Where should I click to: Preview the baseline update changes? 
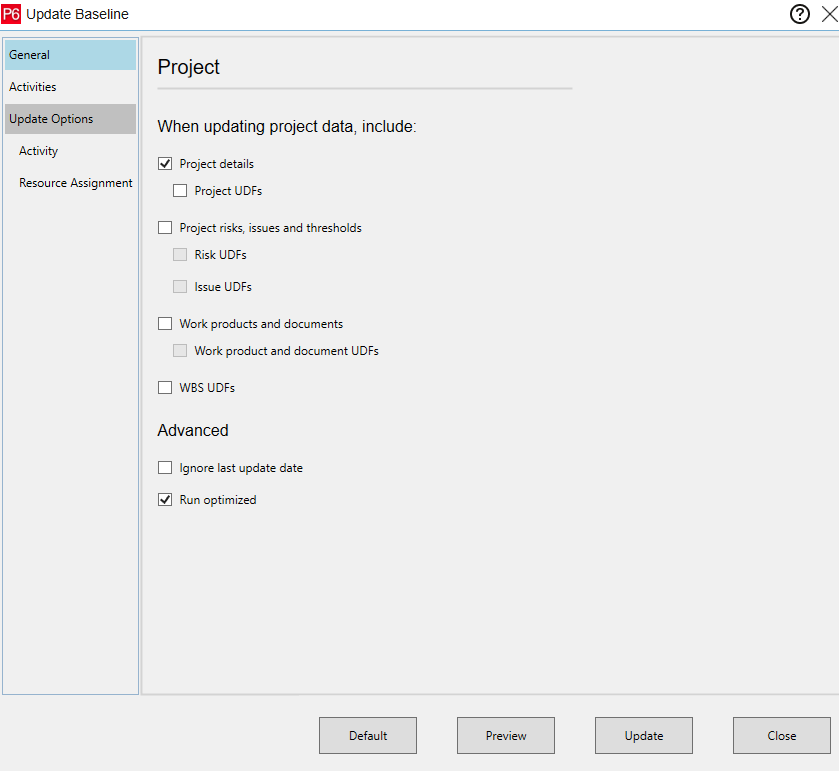[x=505, y=735]
